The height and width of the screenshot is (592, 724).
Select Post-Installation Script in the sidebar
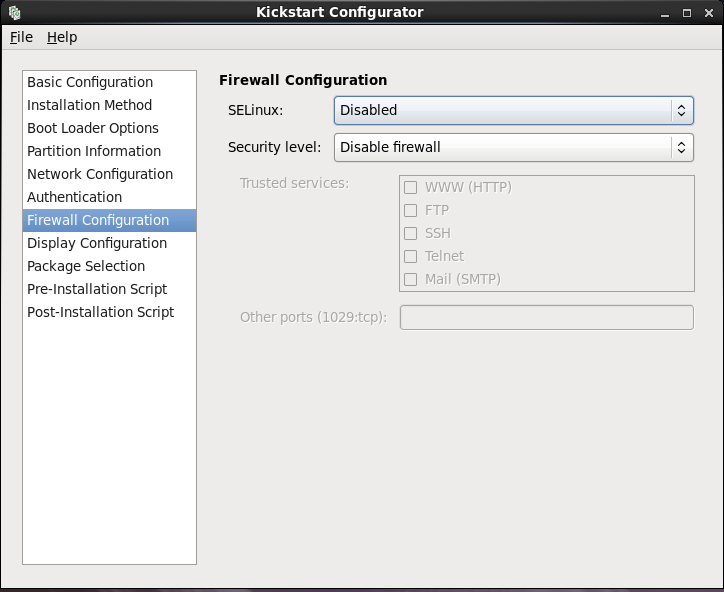point(109,312)
